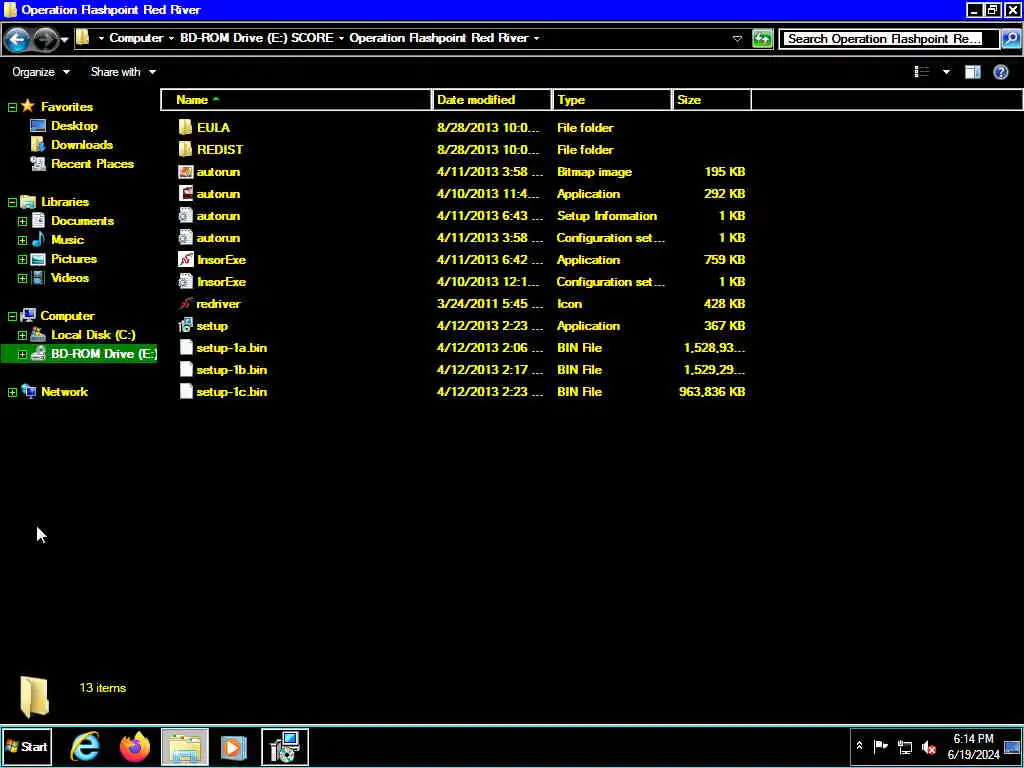
Task: Select the REDIST folder icon
Action: [x=185, y=150]
